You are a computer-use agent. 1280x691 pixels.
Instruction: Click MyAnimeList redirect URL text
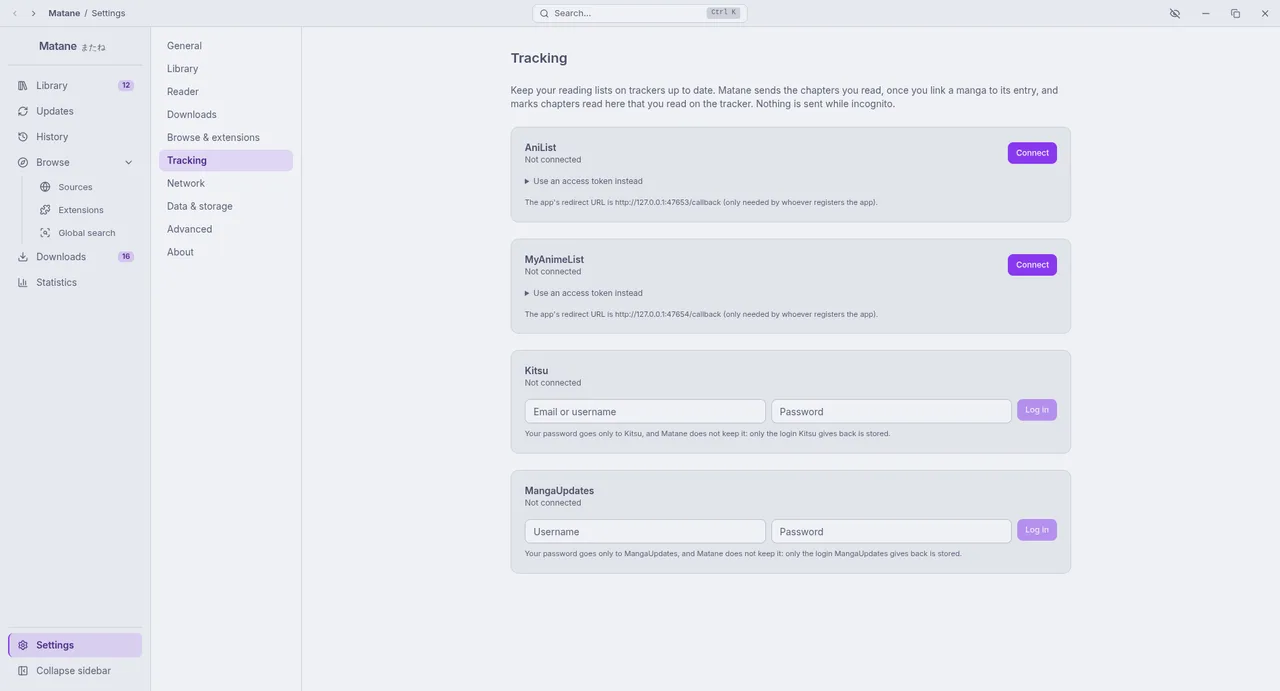click(x=701, y=314)
